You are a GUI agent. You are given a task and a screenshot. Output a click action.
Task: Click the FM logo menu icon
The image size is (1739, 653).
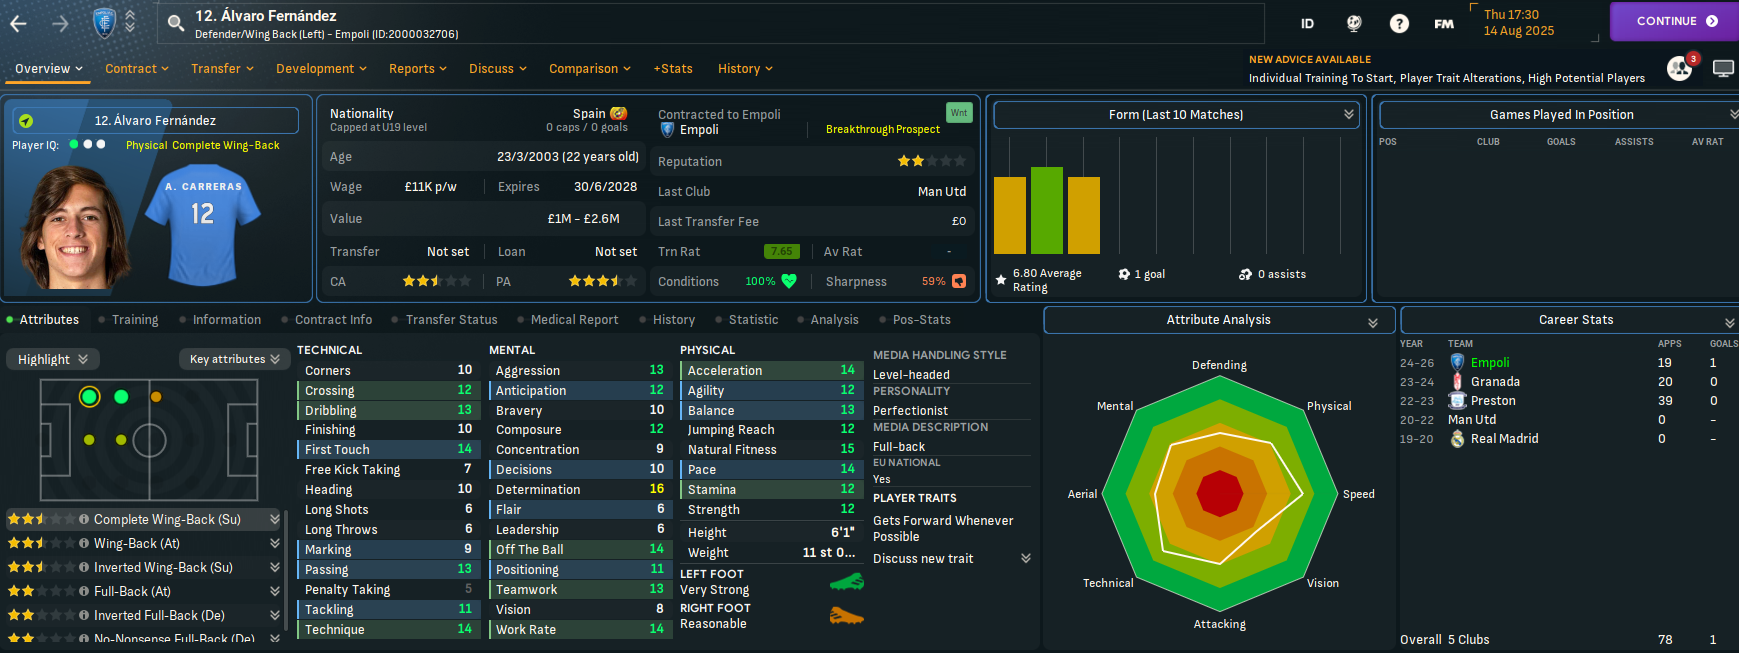click(x=1443, y=23)
